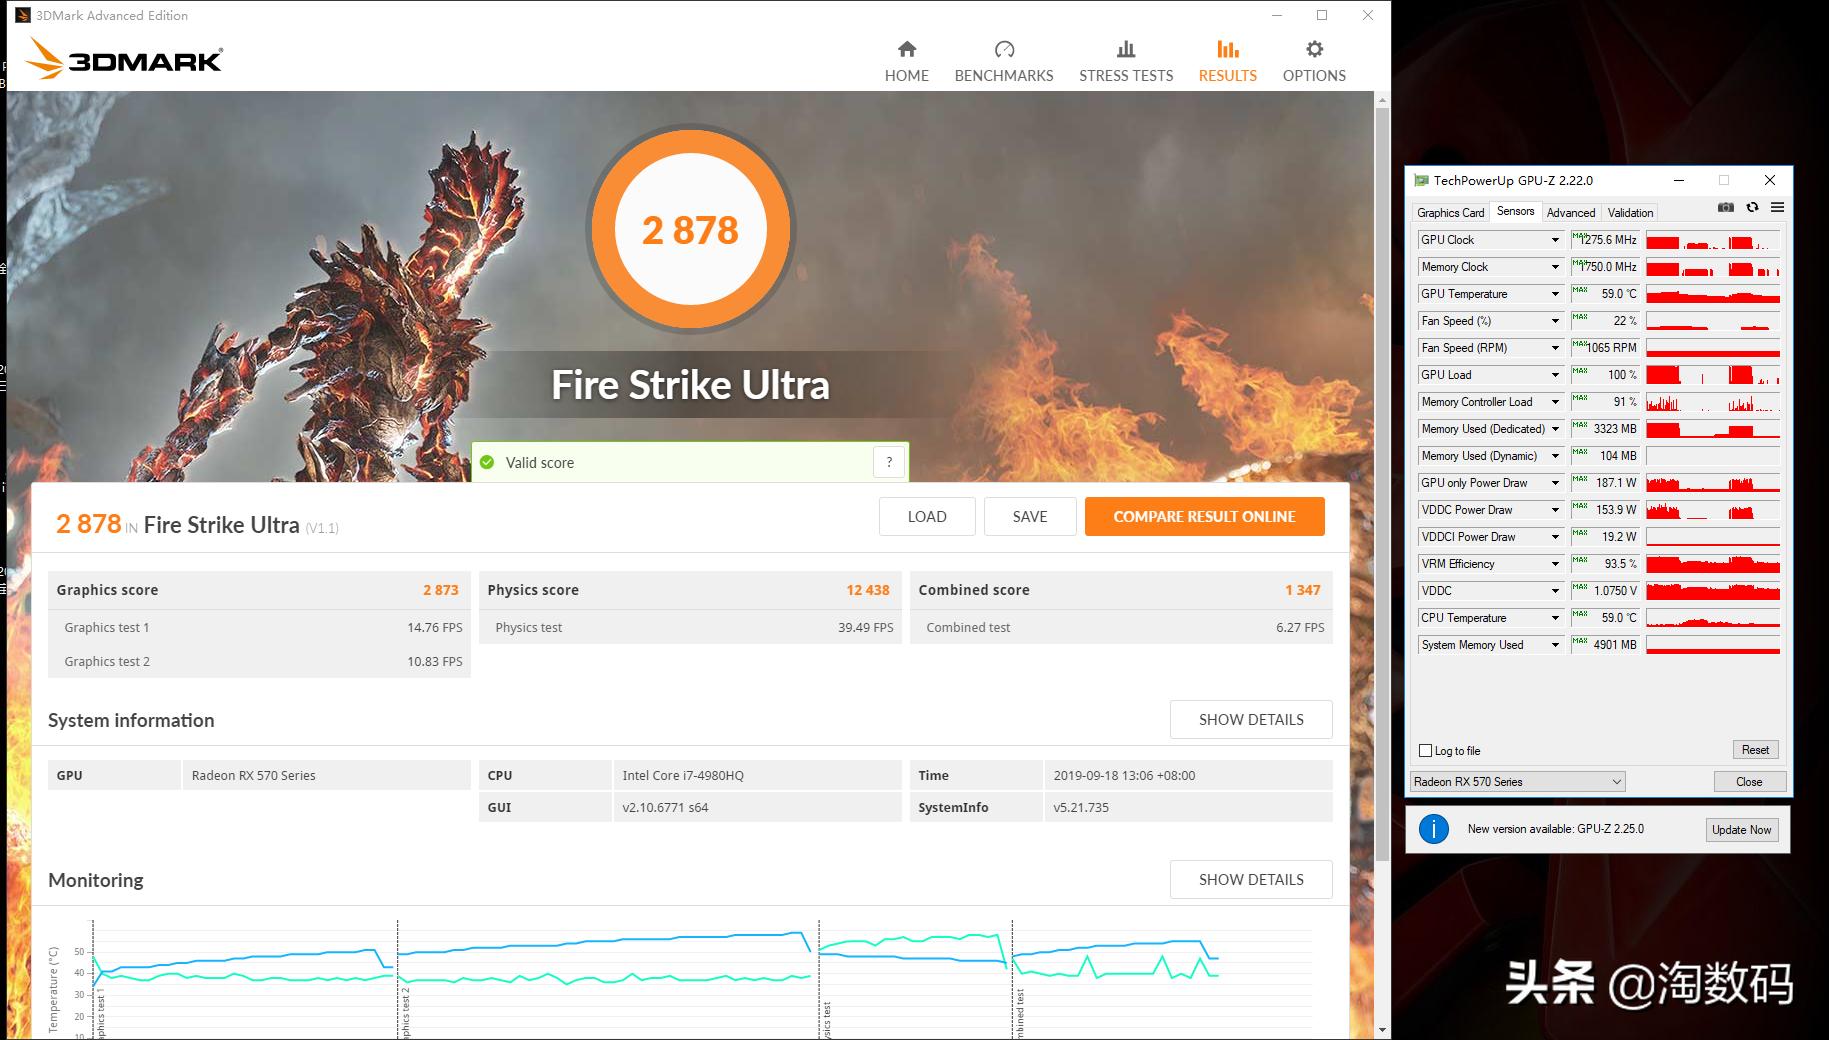The height and width of the screenshot is (1040, 1829).
Task: Click the GPU Load history graph
Action: tap(1713, 375)
